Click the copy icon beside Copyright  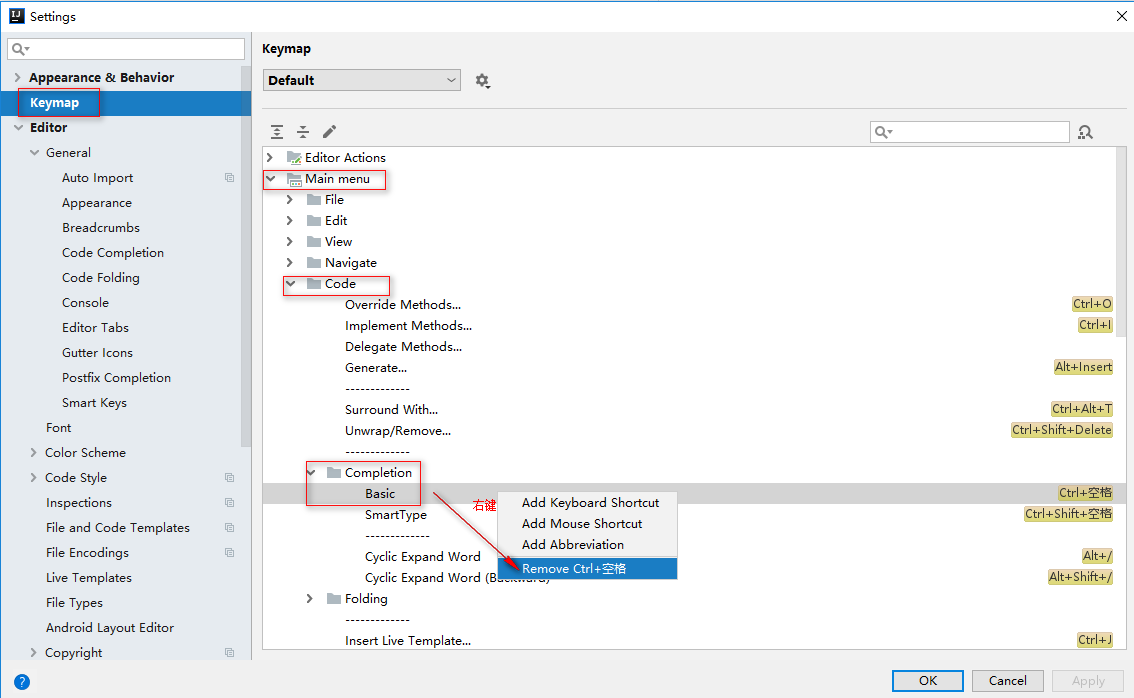coord(229,652)
